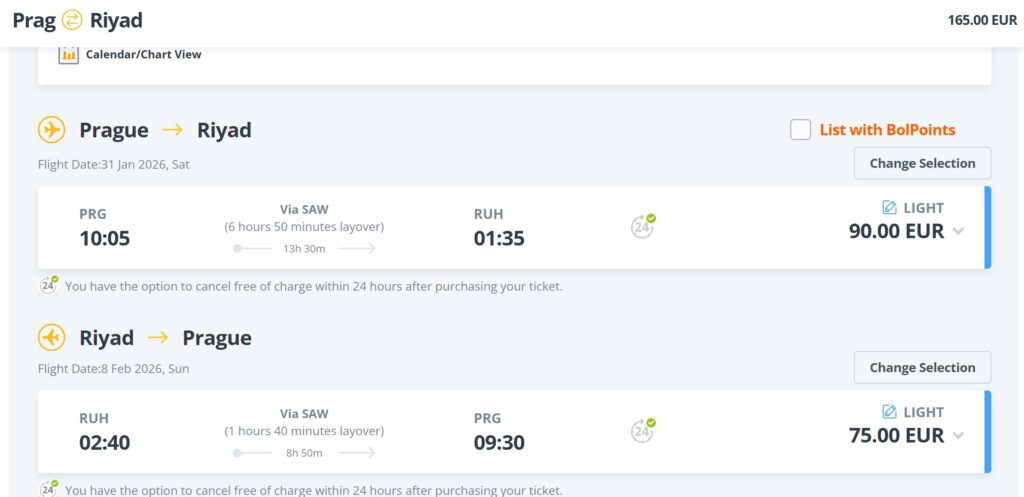1024x497 pixels.
Task: Click the 24-hour cancellation icon on return flight
Action: [x=643, y=430]
